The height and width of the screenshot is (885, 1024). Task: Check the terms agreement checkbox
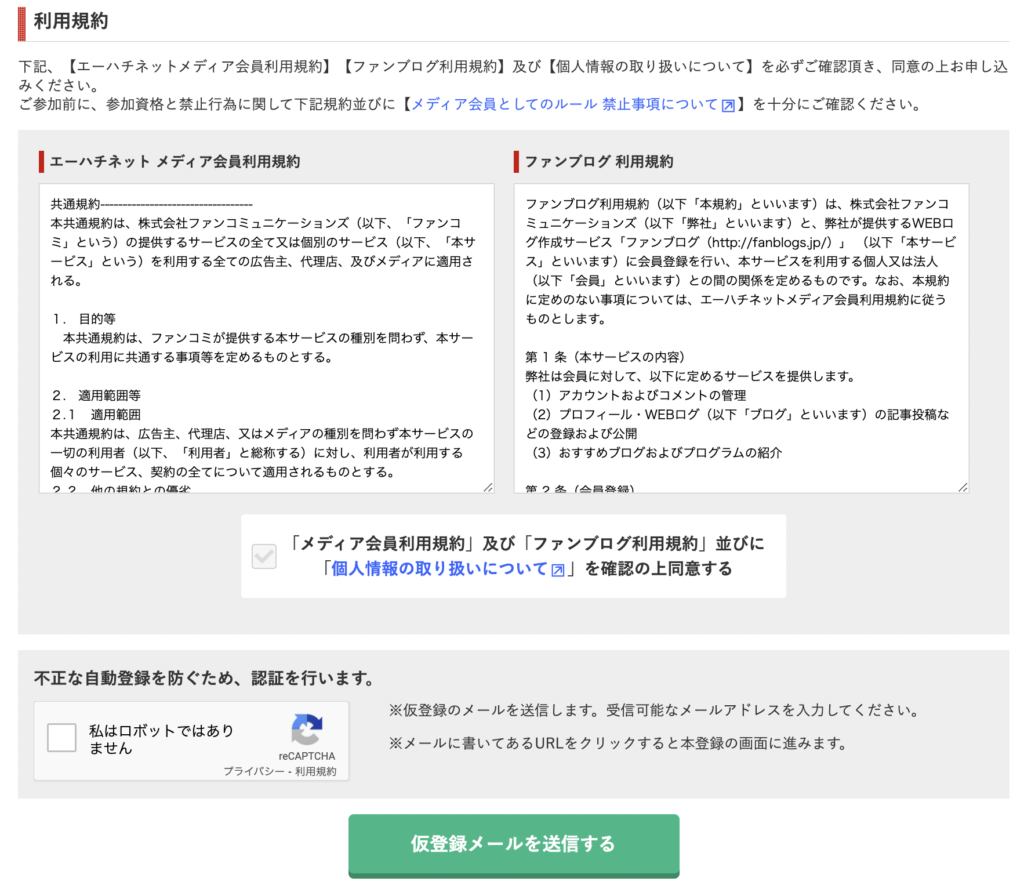coord(264,557)
